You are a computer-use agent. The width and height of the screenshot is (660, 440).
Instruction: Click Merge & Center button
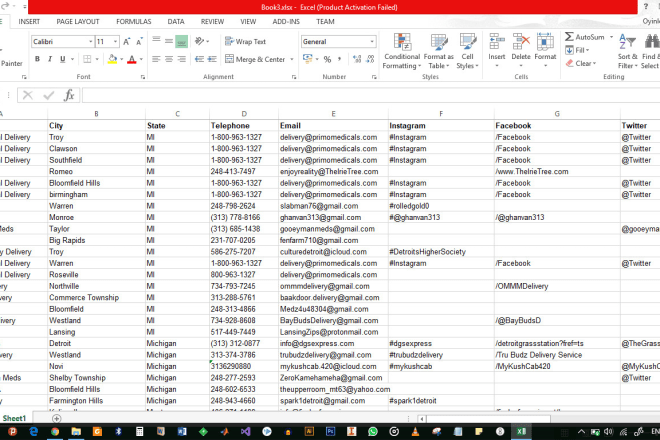255,59
